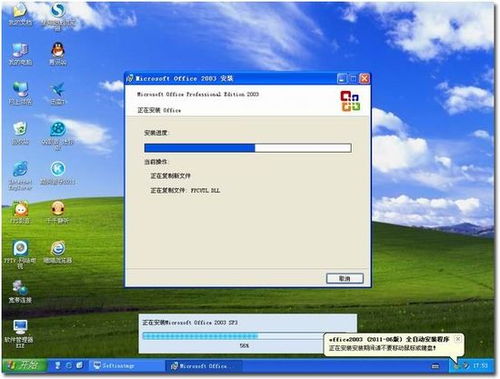Click the Microsoft Office Professional Edition 2003 heading

(x=198, y=94)
